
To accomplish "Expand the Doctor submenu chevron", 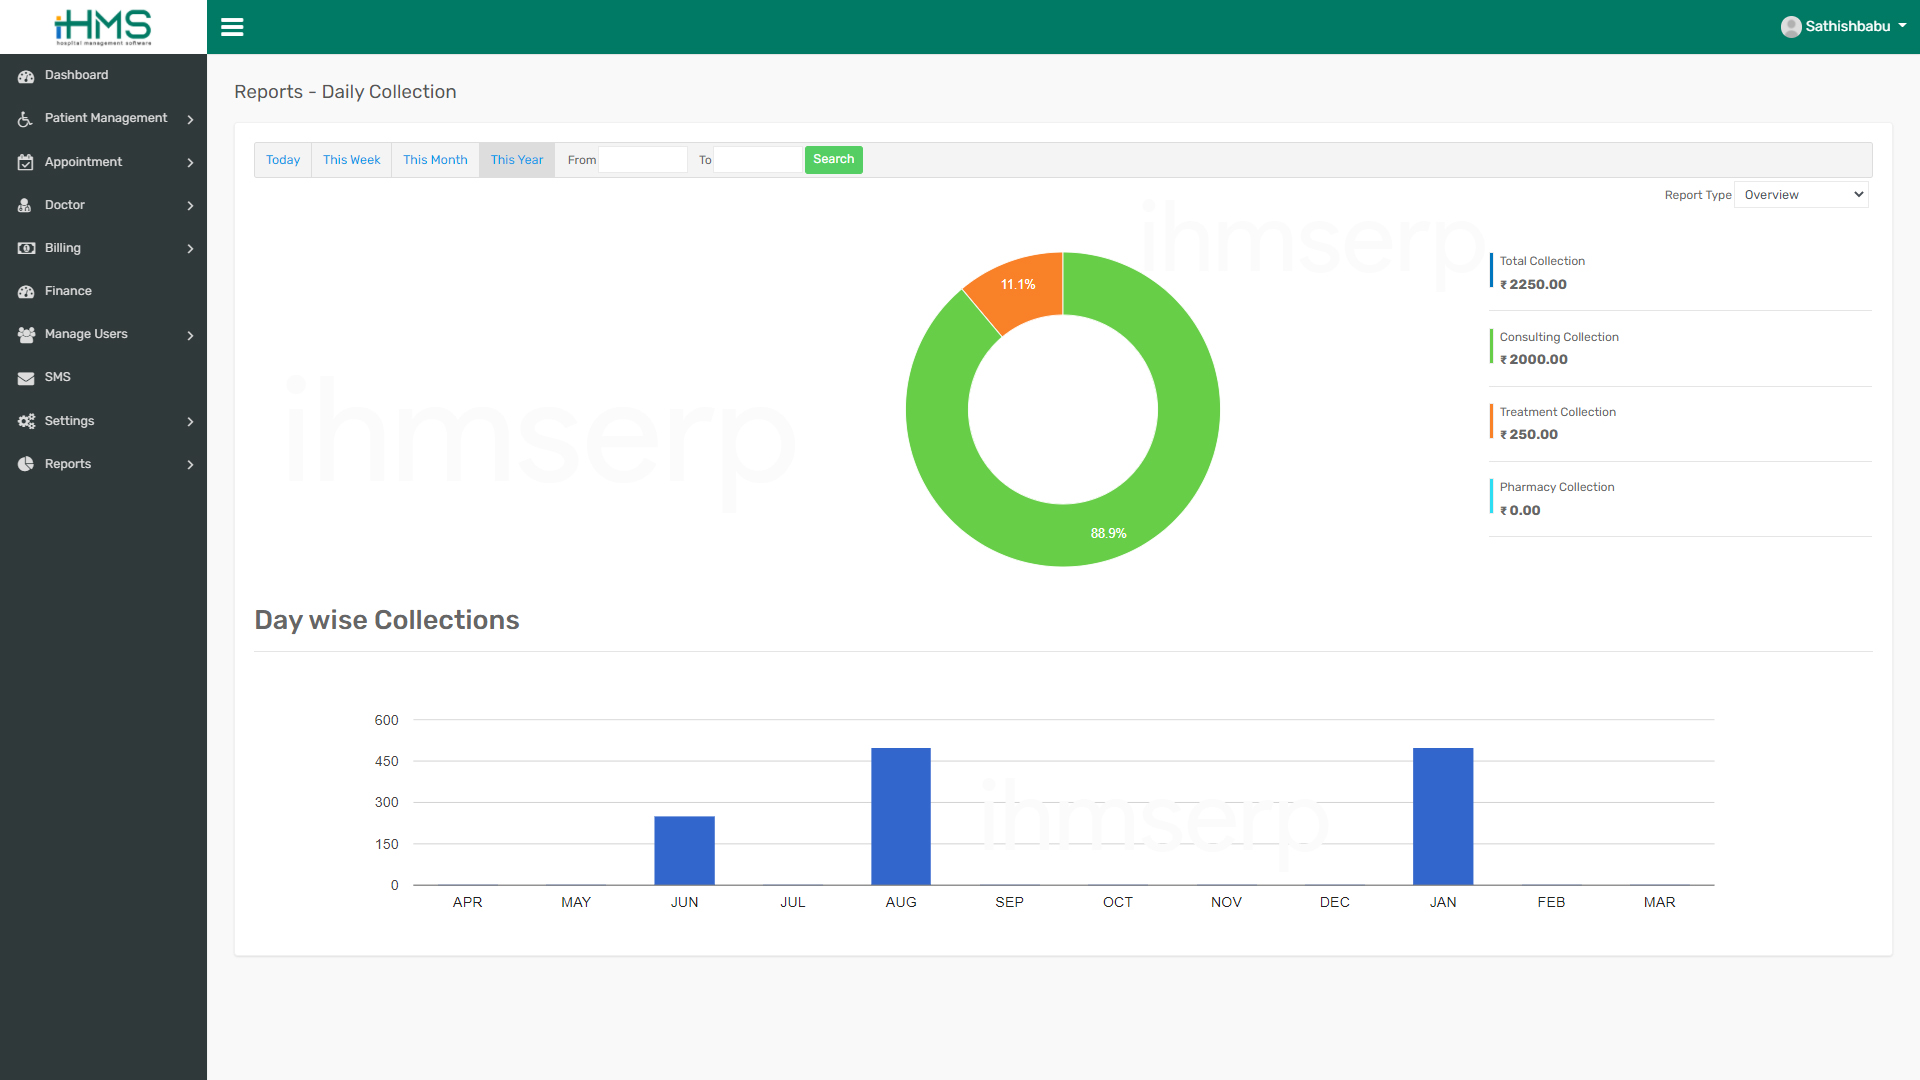I will click(x=190, y=205).
